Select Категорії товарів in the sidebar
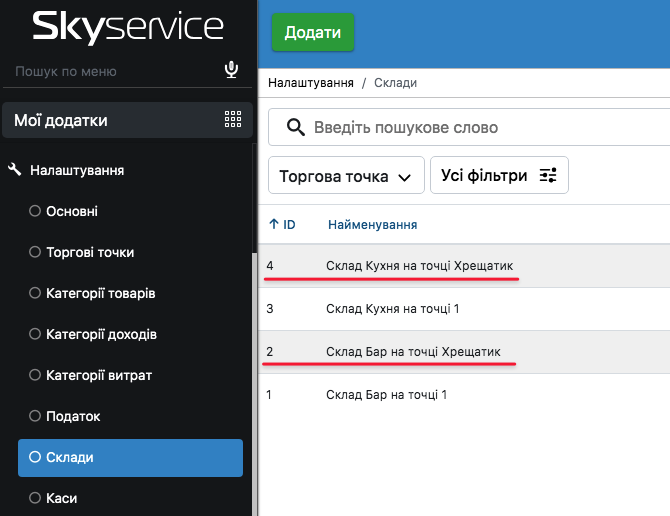 pyautogui.click(x=100, y=293)
